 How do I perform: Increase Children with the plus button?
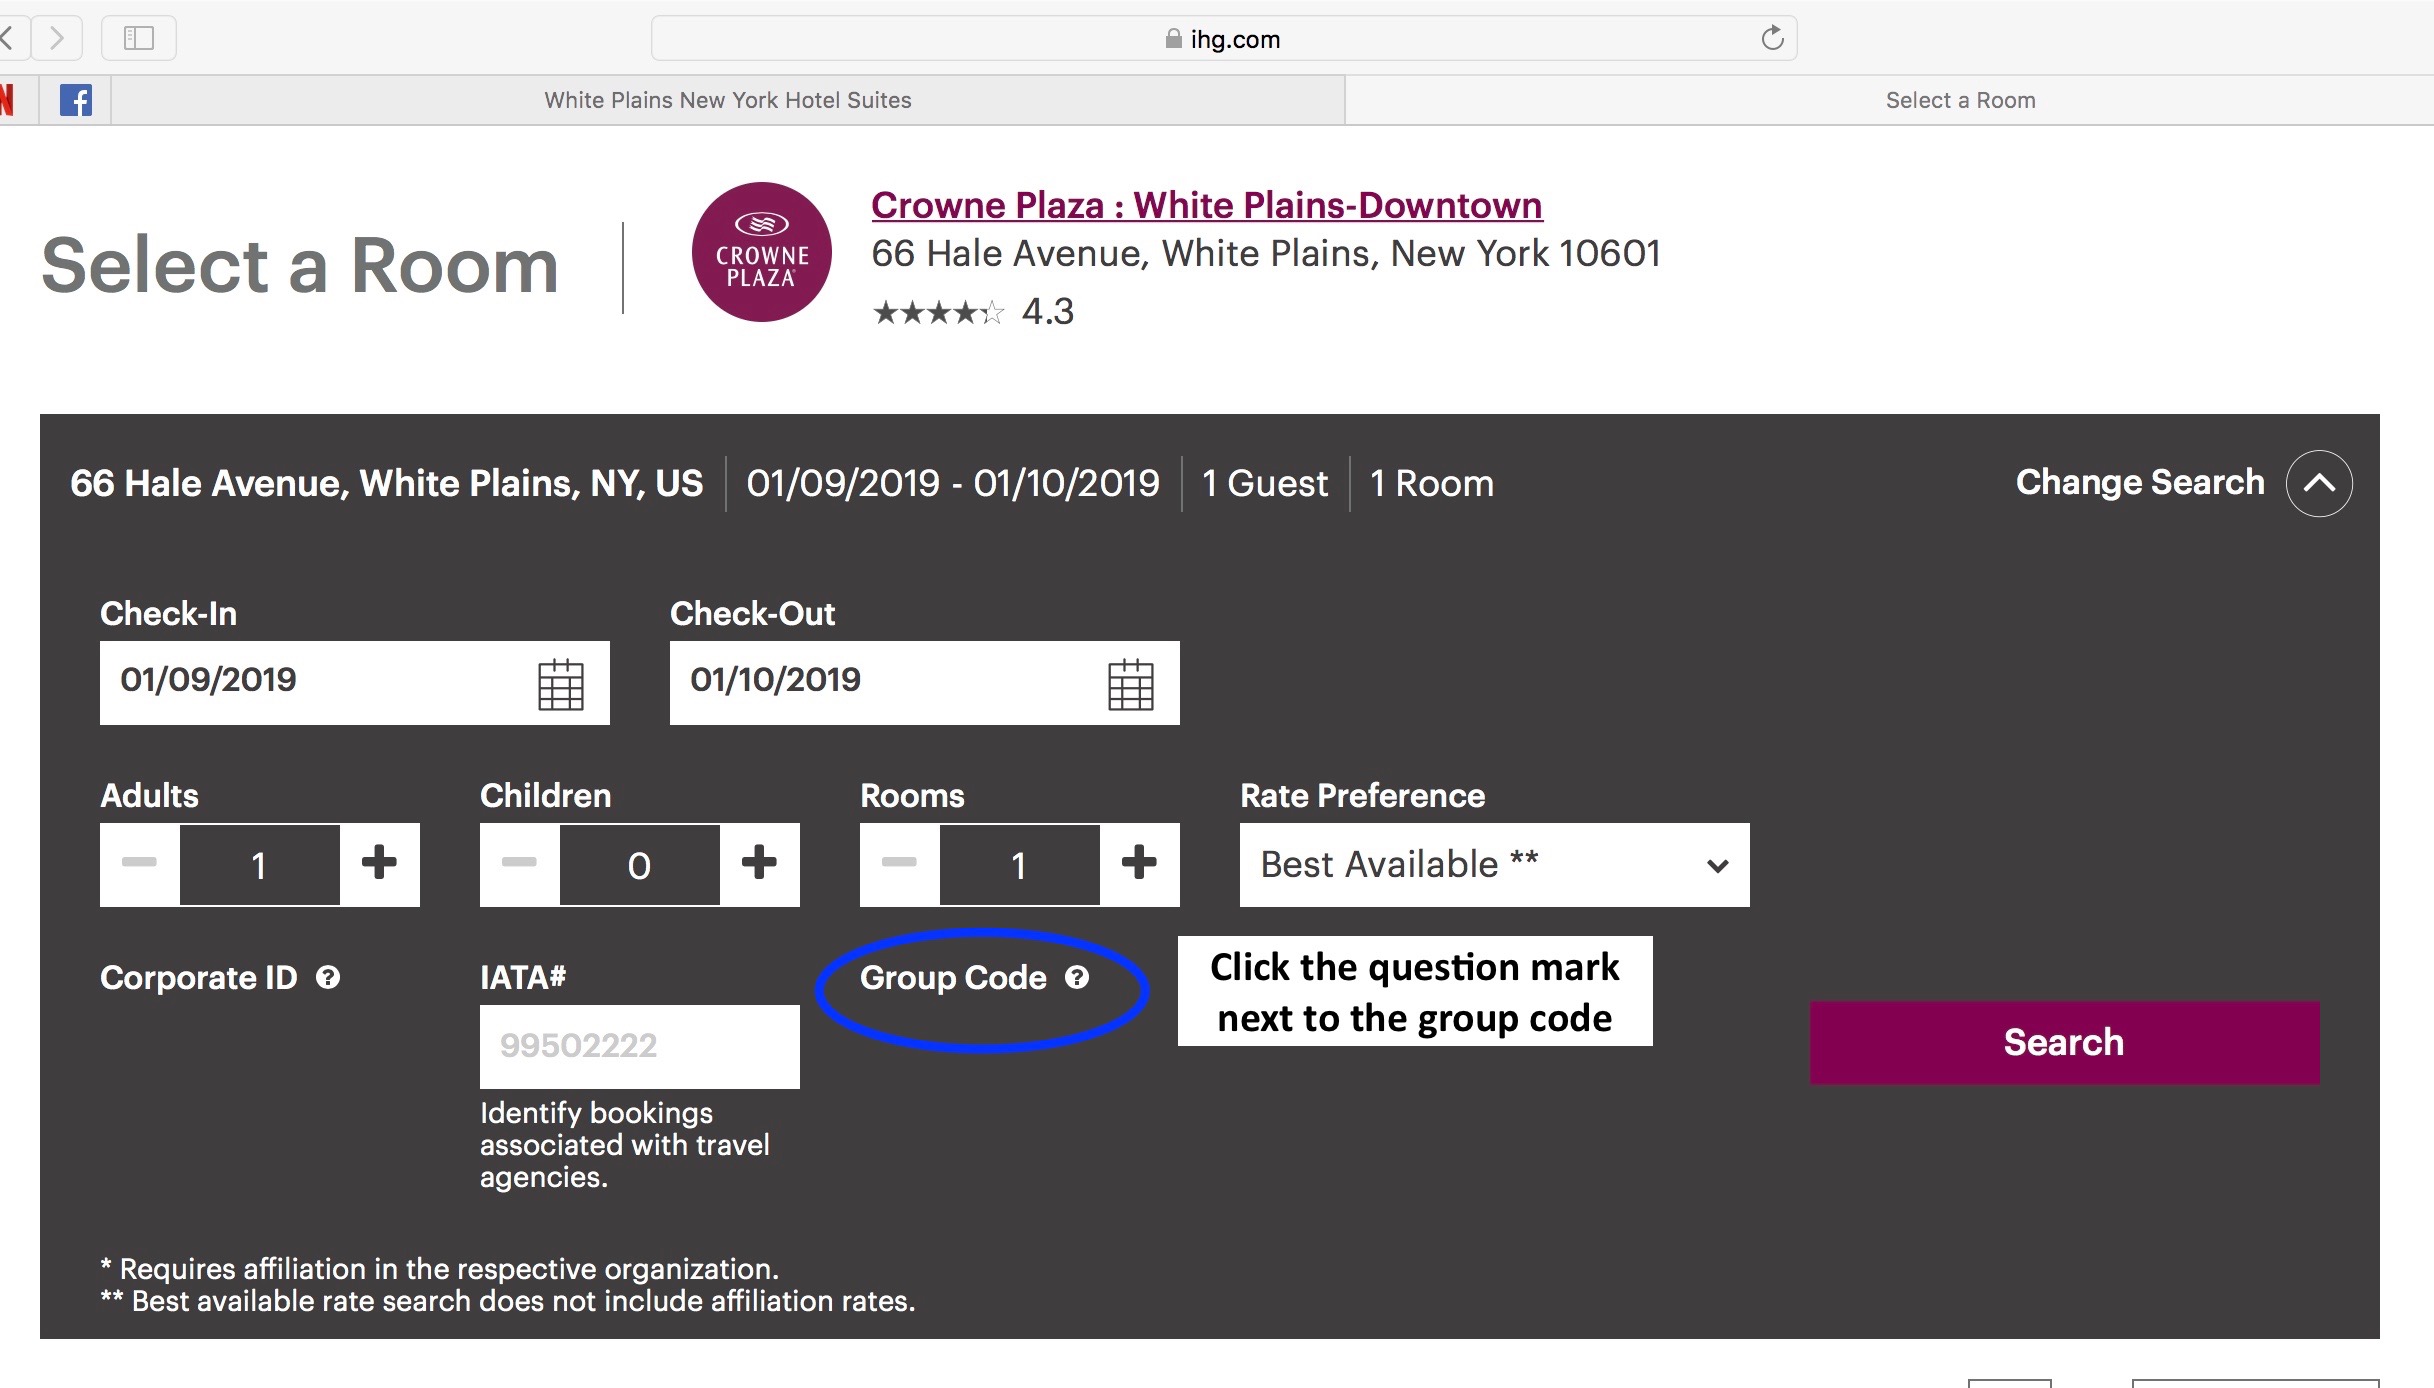tap(759, 864)
